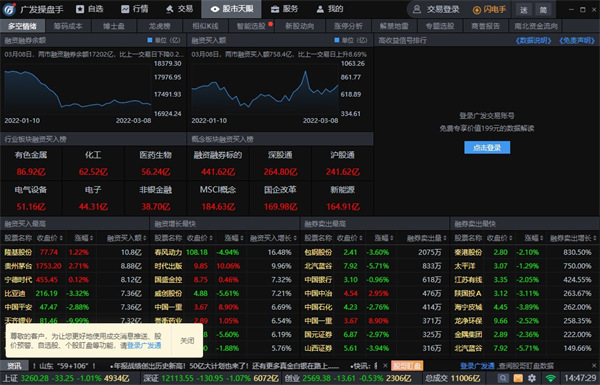Screen dimensions: 600x385
Task: Sort by 融资买入增长 column header
Action: pyautogui.click(x=273, y=238)
